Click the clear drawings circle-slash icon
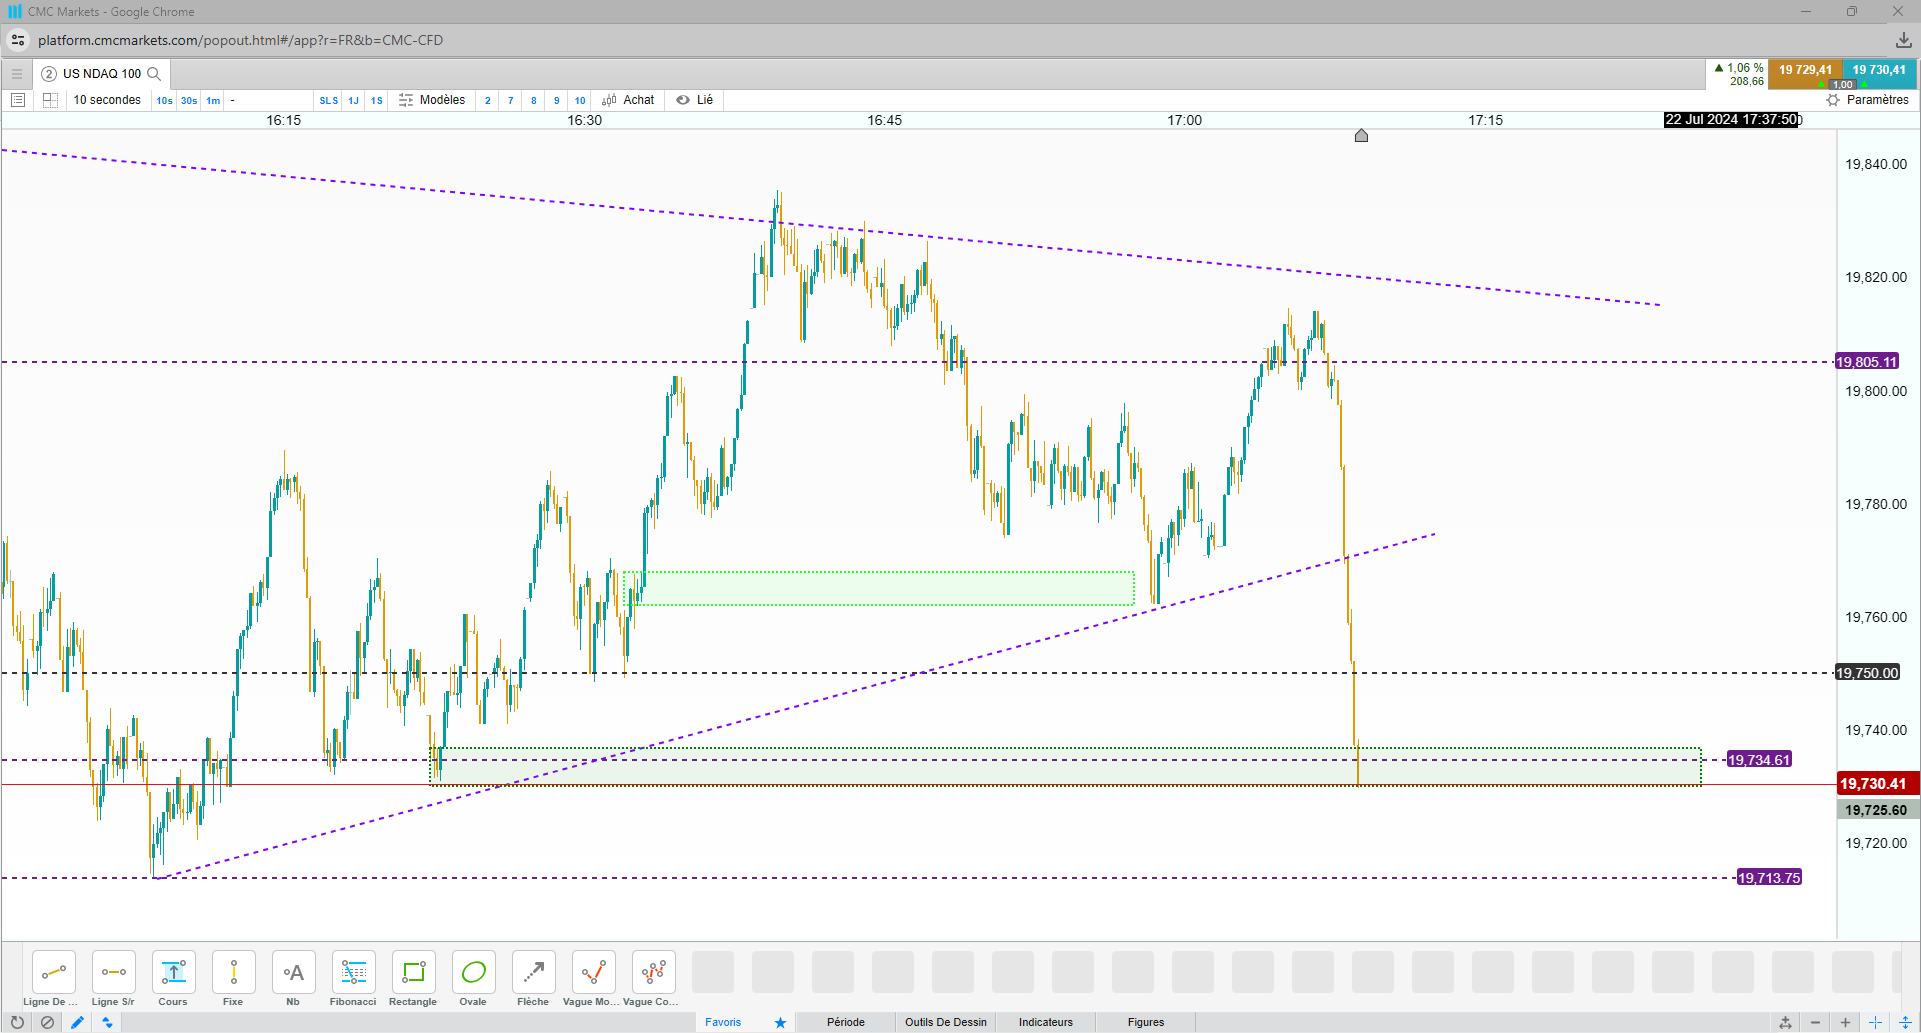The height and width of the screenshot is (1033, 1921). (x=47, y=1022)
